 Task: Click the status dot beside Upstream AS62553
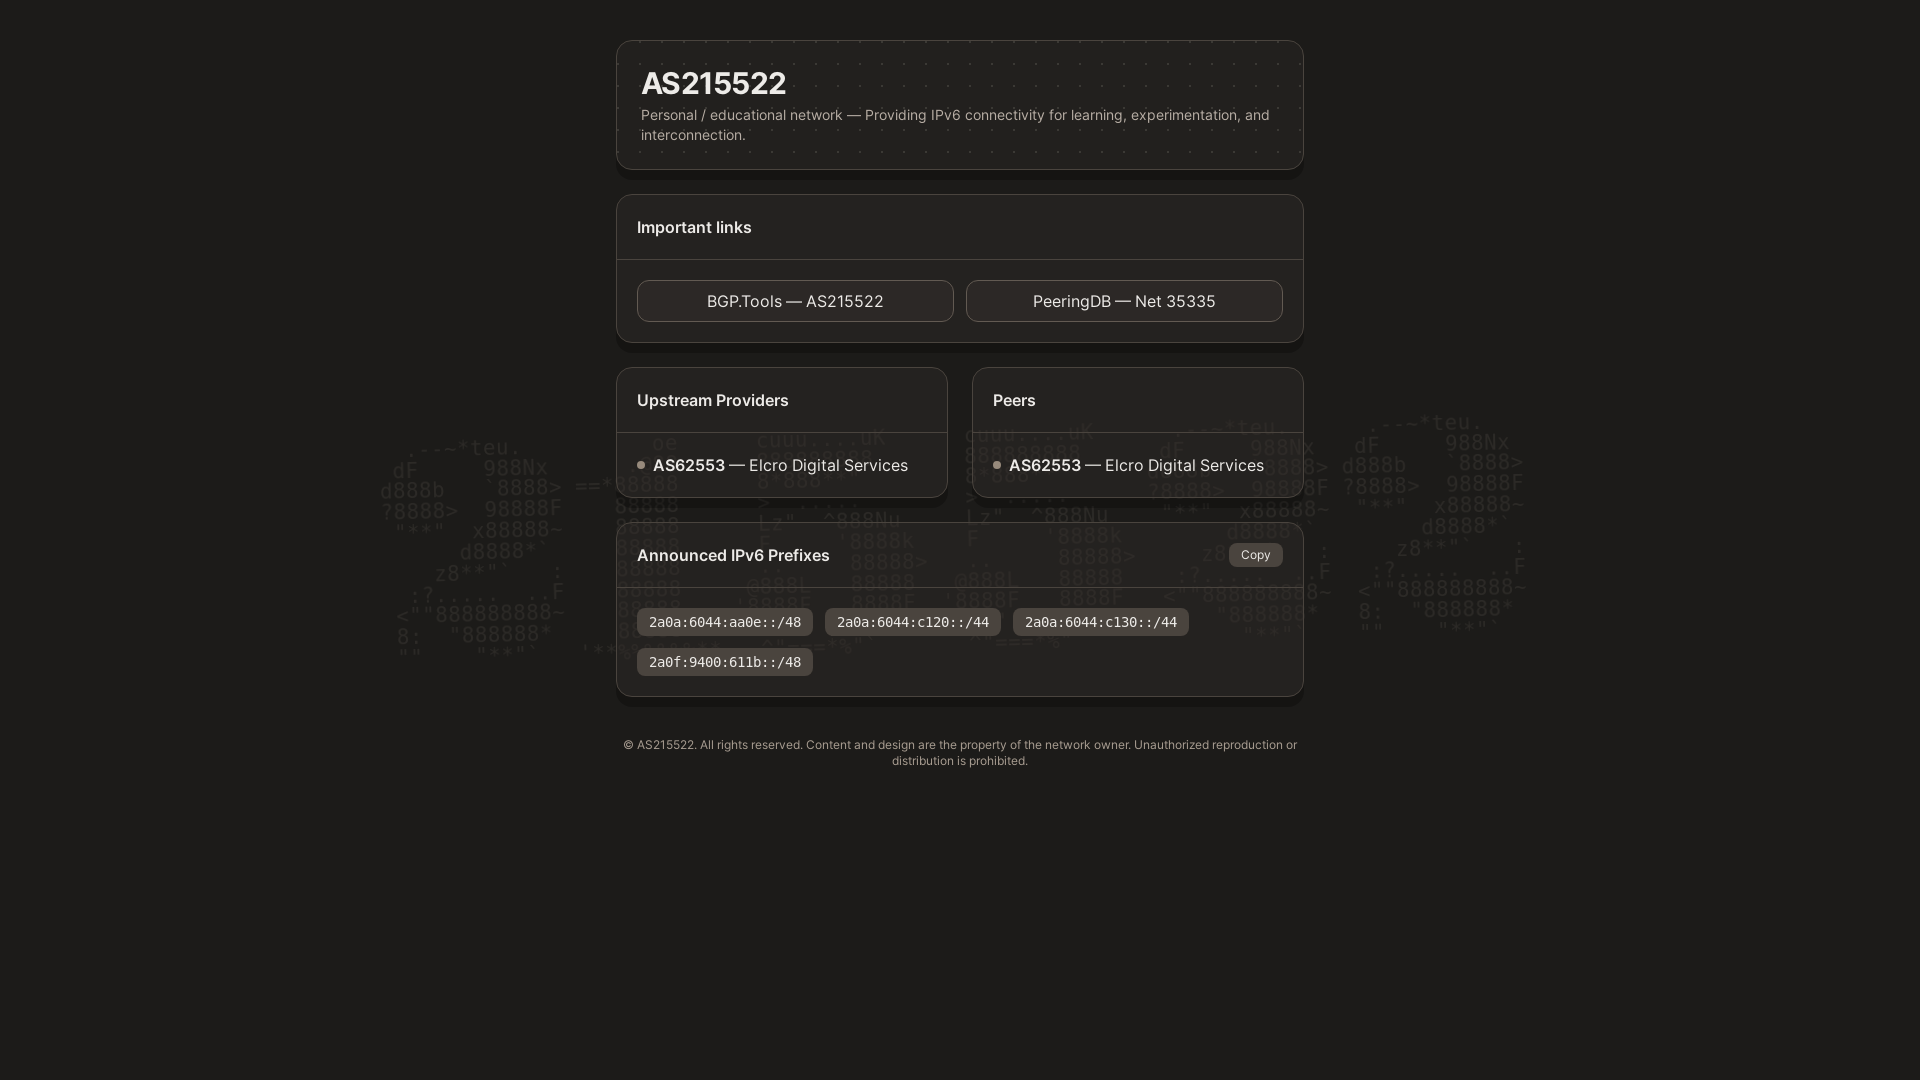tap(641, 465)
